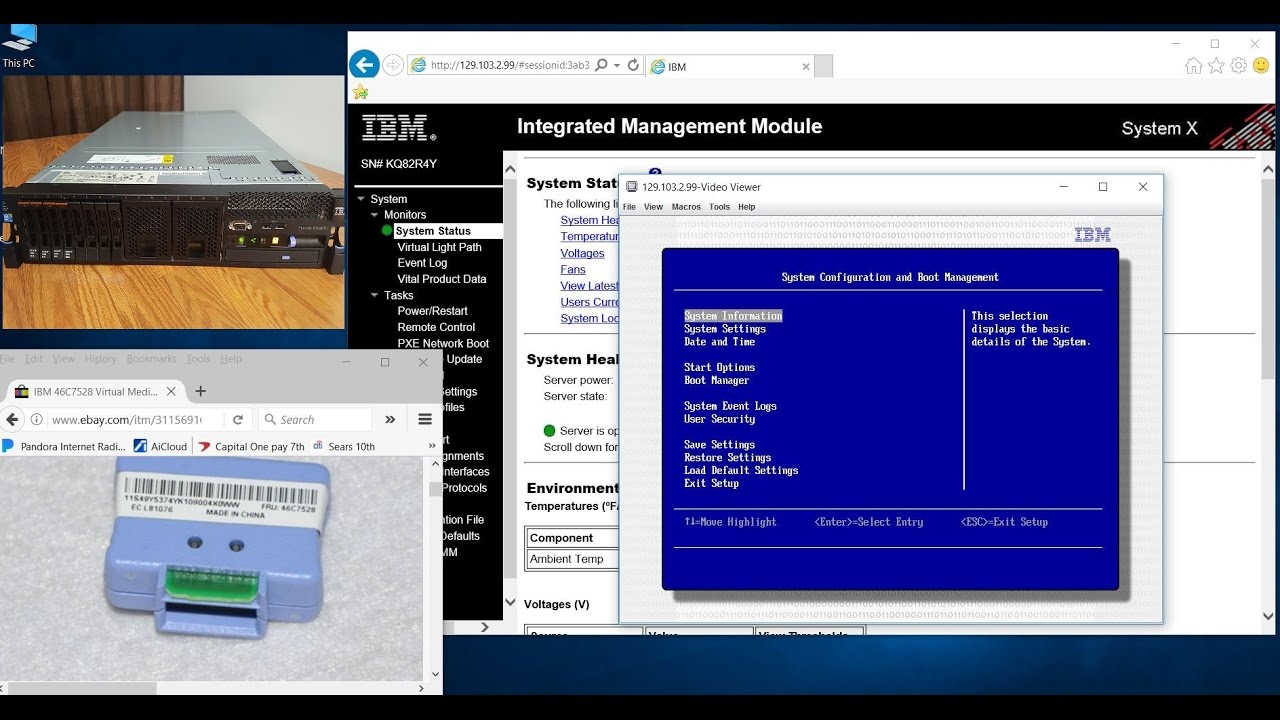
Task: Open Macros menu in Video Viewer
Action: point(686,207)
